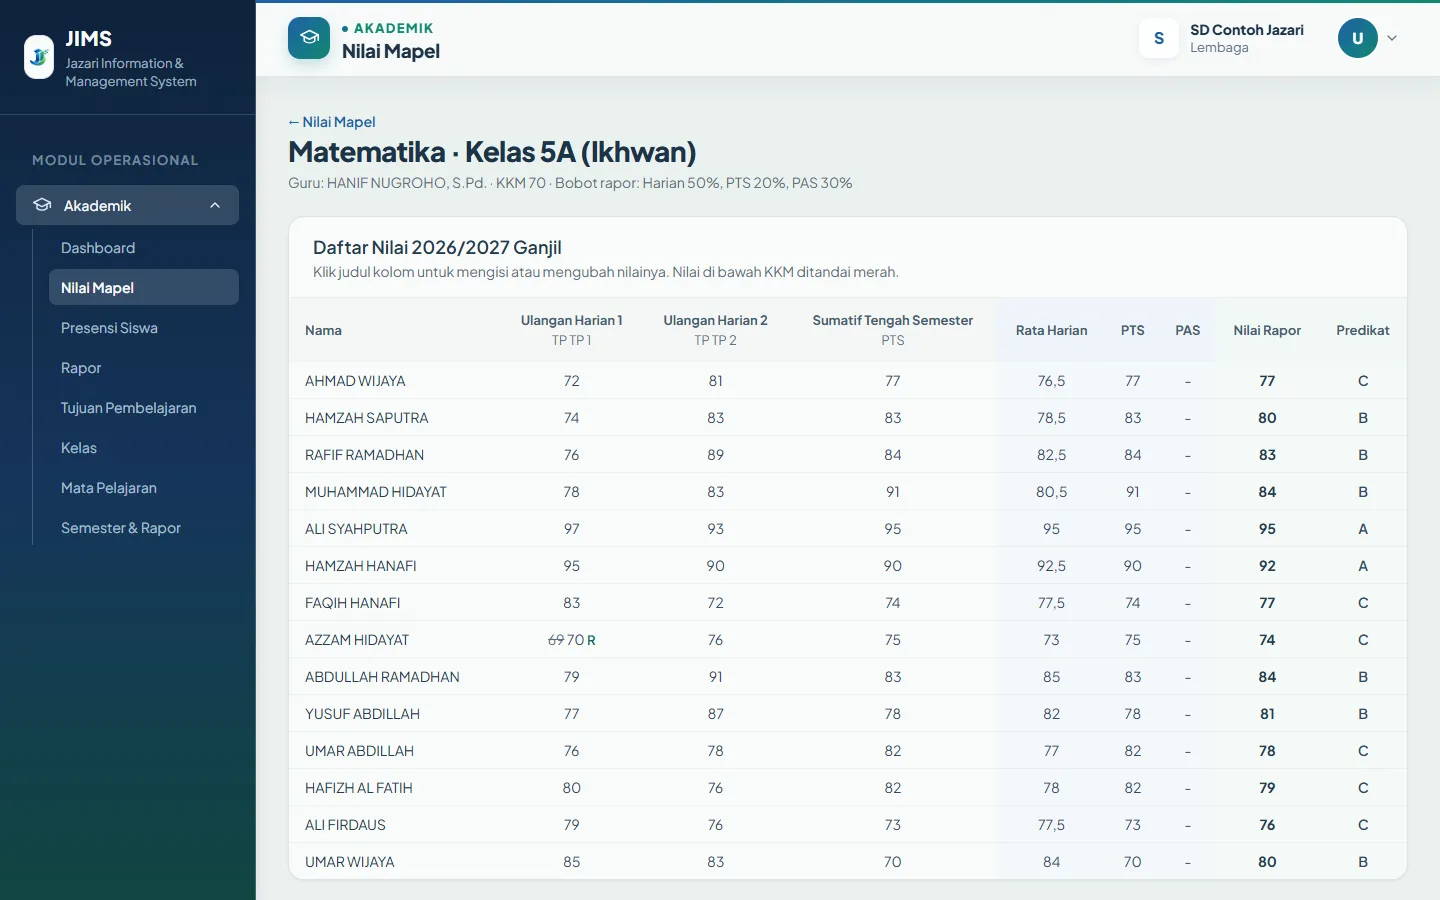Click ABDULLAH RAMADHAN row name
This screenshot has height=900, width=1440.
tap(382, 677)
